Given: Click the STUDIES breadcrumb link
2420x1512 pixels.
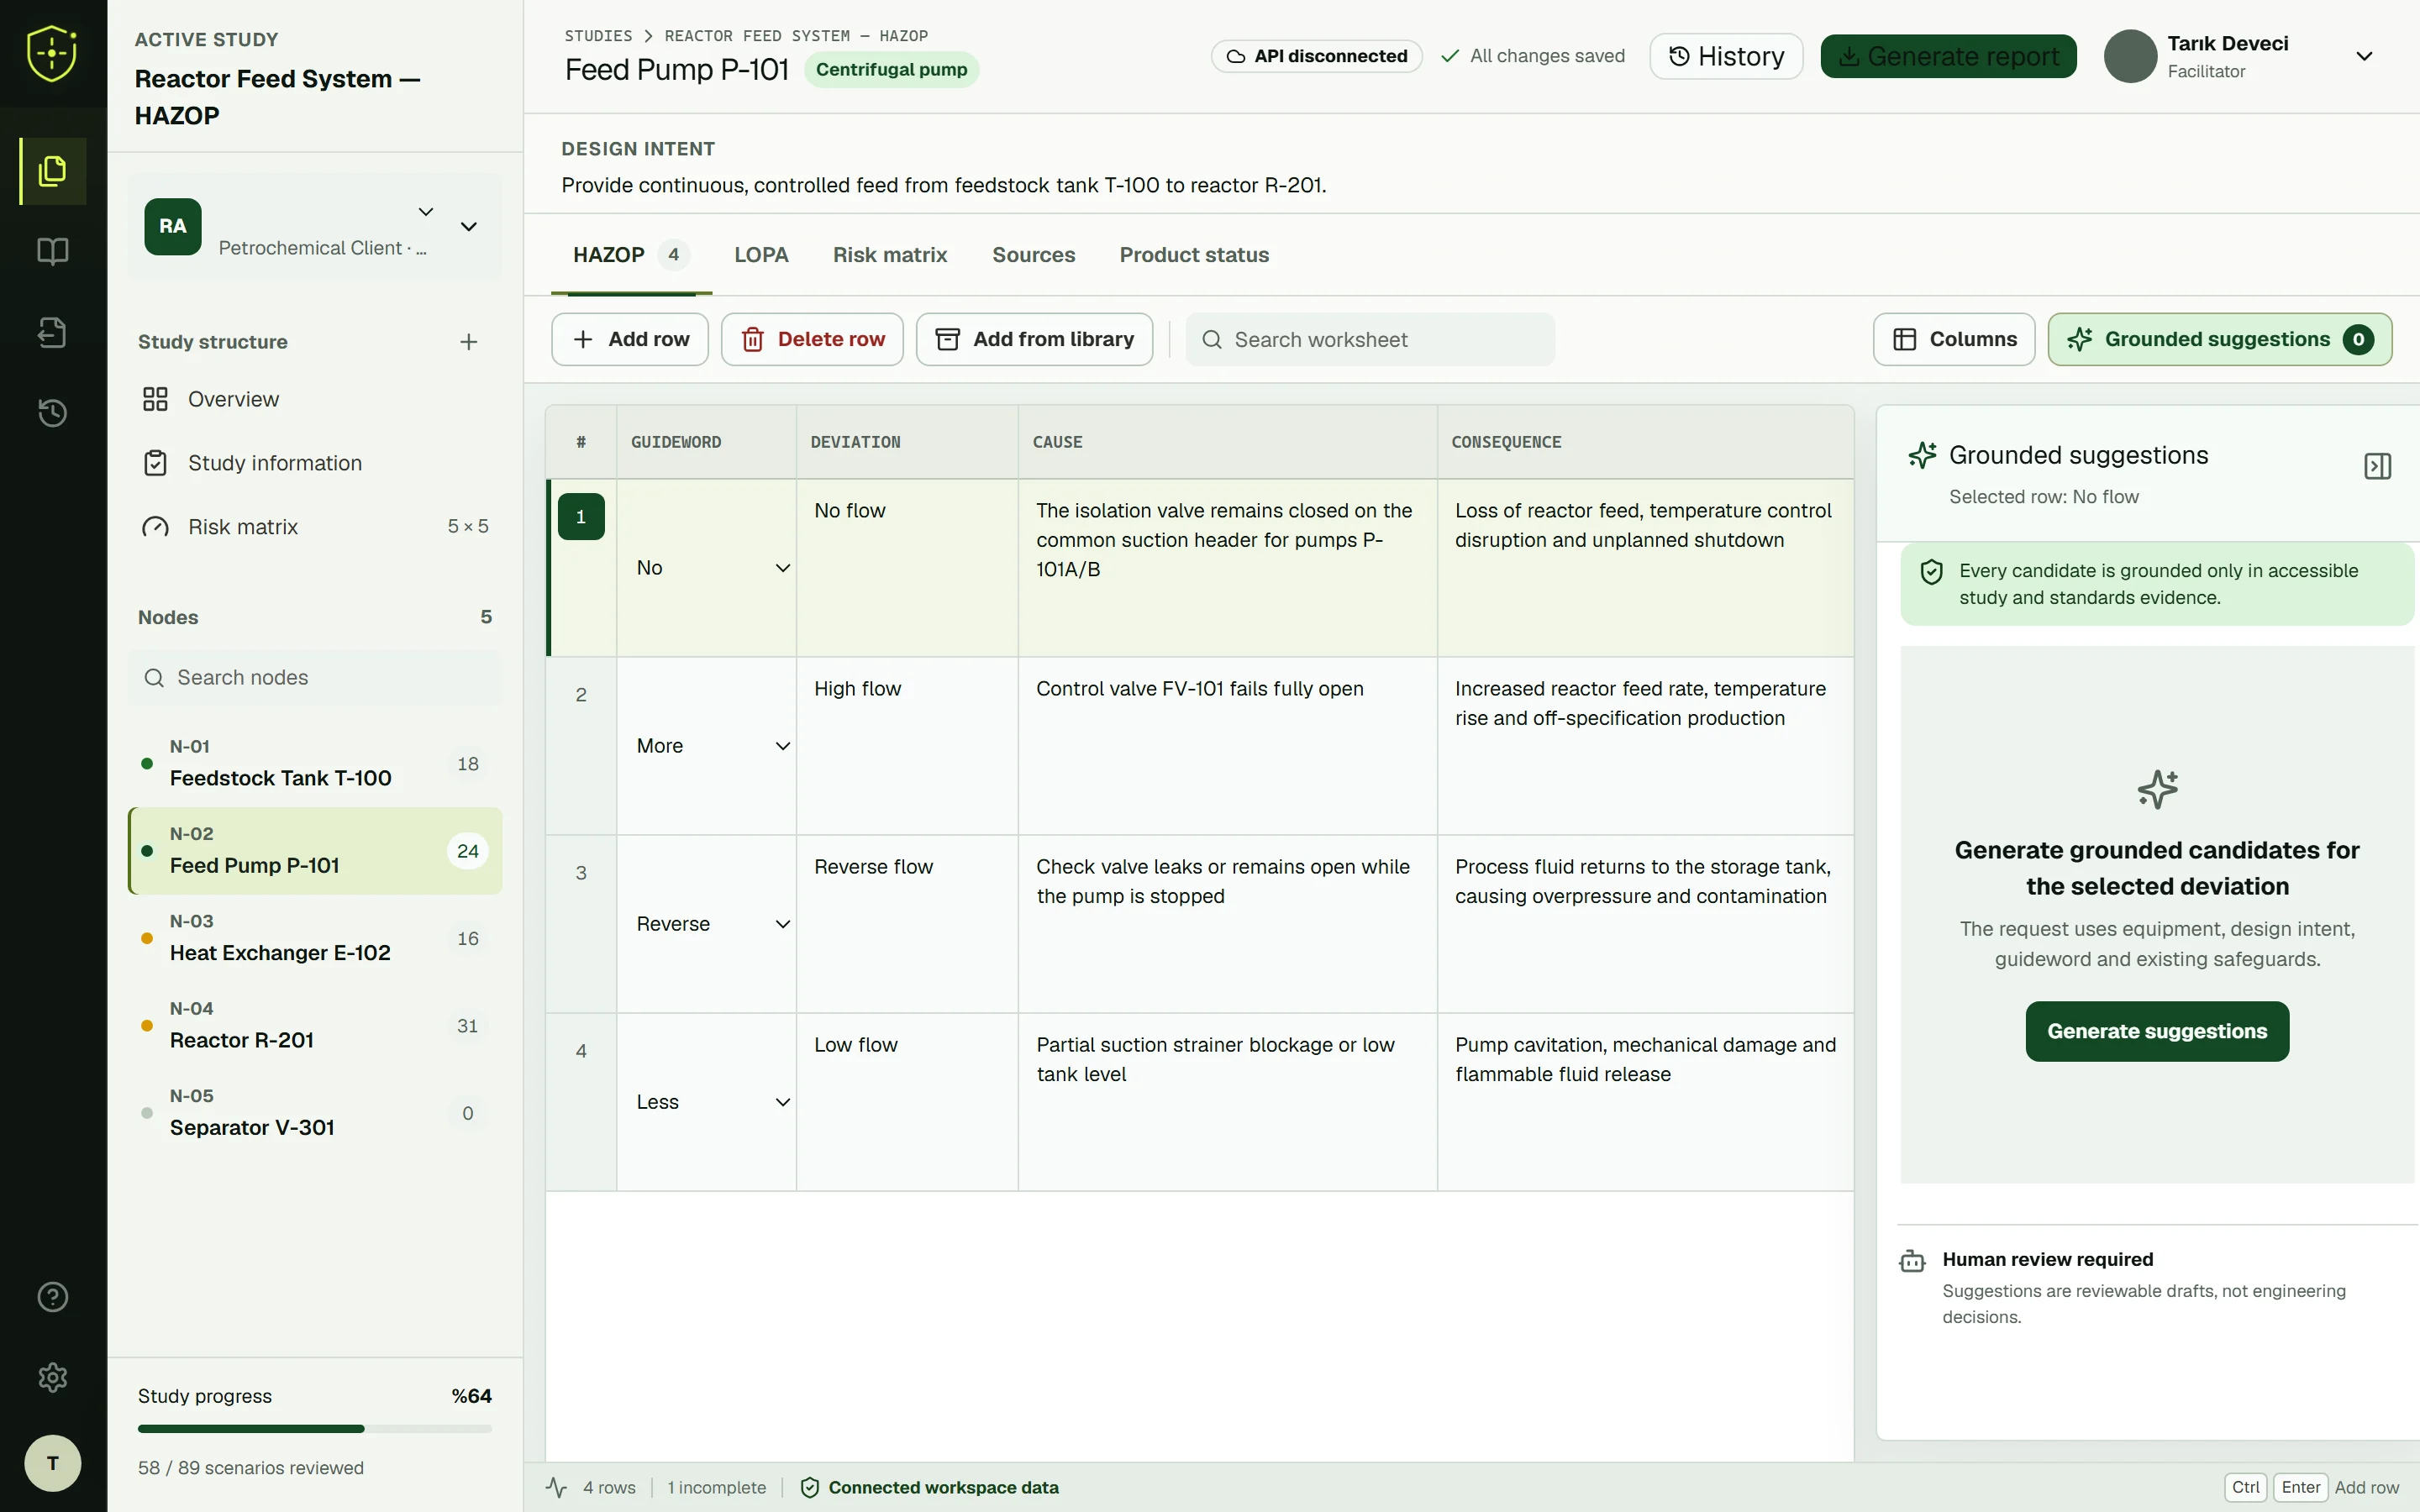Looking at the screenshot, I should coord(598,36).
